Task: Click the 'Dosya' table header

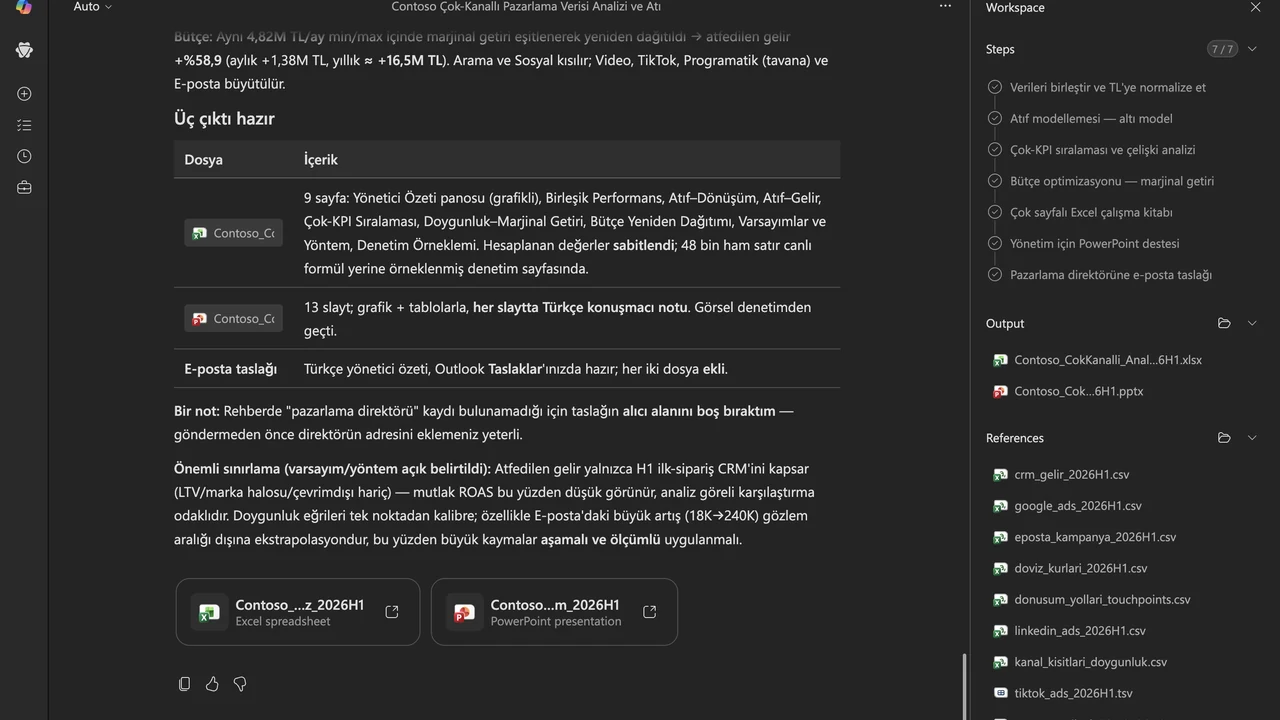Action: click(204, 160)
